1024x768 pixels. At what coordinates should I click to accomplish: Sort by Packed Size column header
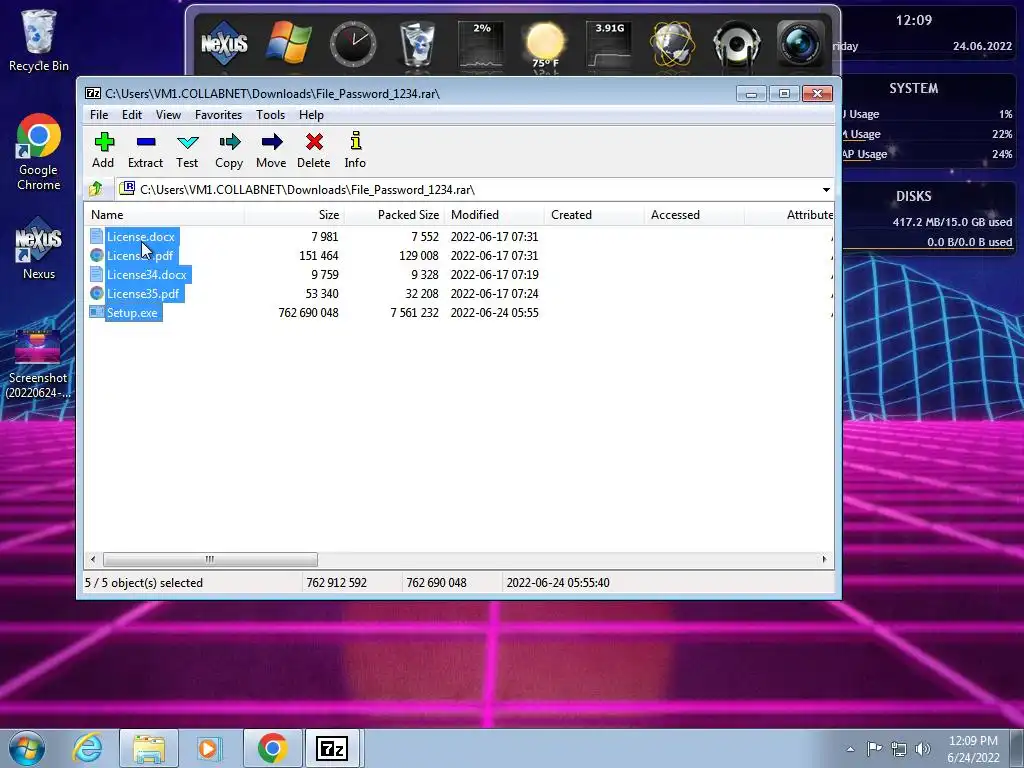click(x=394, y=215)
